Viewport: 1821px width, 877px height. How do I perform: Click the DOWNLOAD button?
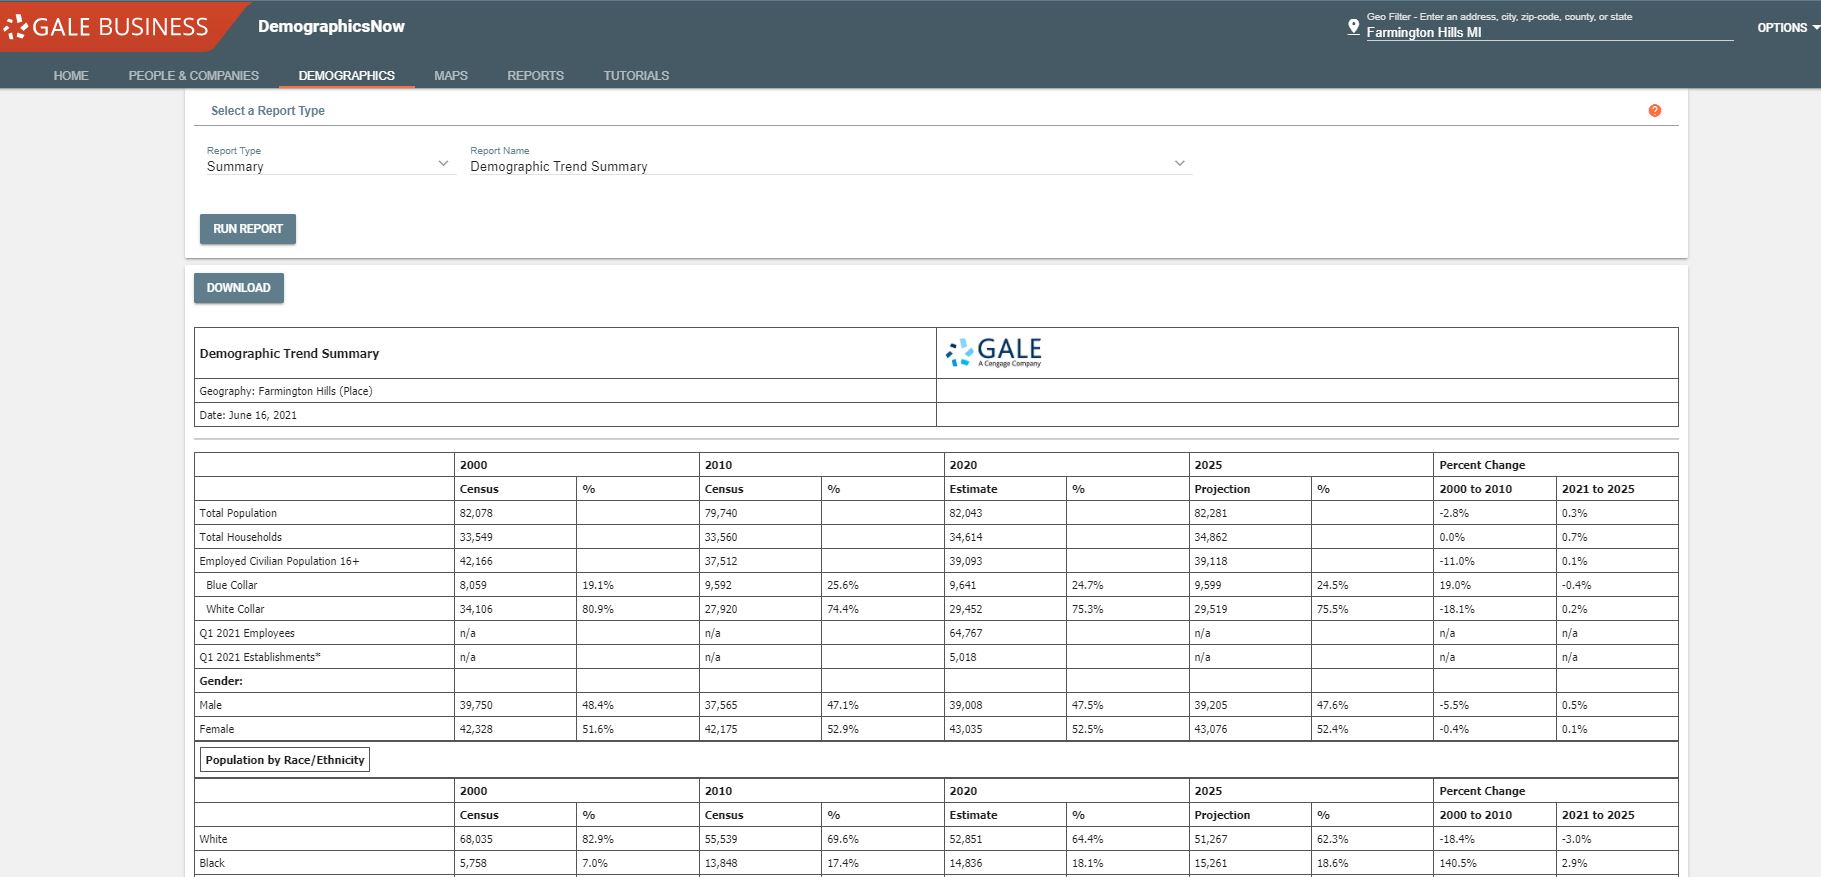[239, 288]
